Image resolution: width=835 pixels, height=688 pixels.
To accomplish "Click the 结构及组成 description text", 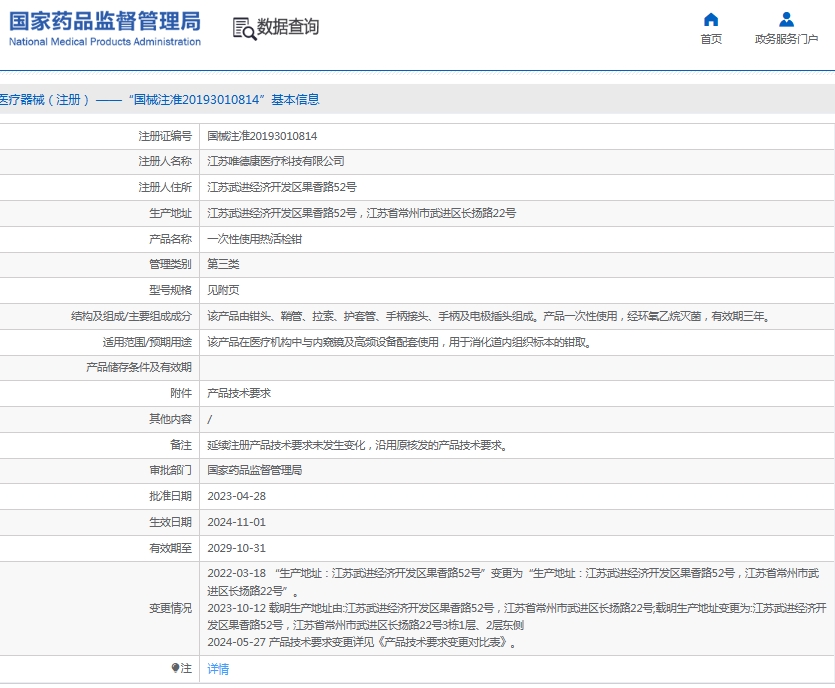I will tap(488, 316).
